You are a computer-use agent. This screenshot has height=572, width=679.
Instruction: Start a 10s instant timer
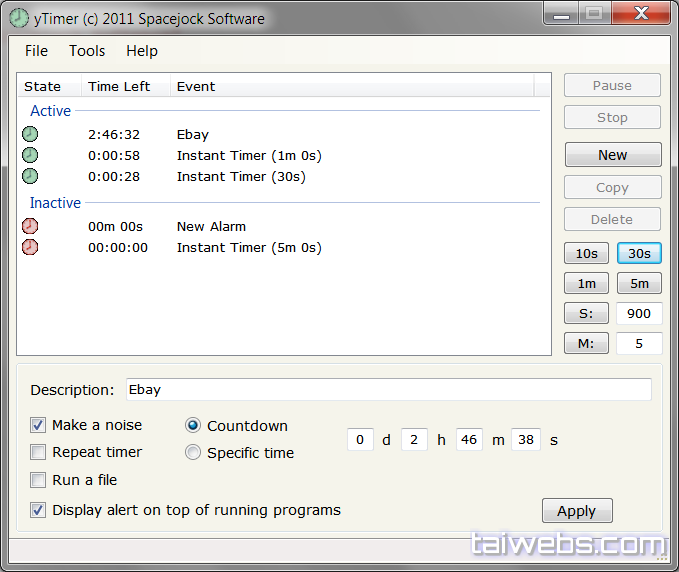click(587, 253)
